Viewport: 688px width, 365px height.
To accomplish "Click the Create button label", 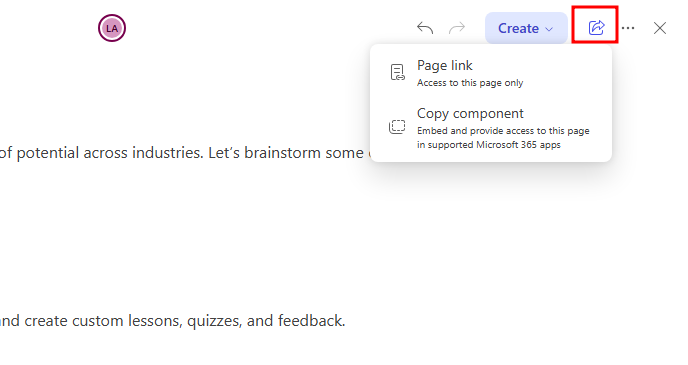I will click(x=518, y=29).
